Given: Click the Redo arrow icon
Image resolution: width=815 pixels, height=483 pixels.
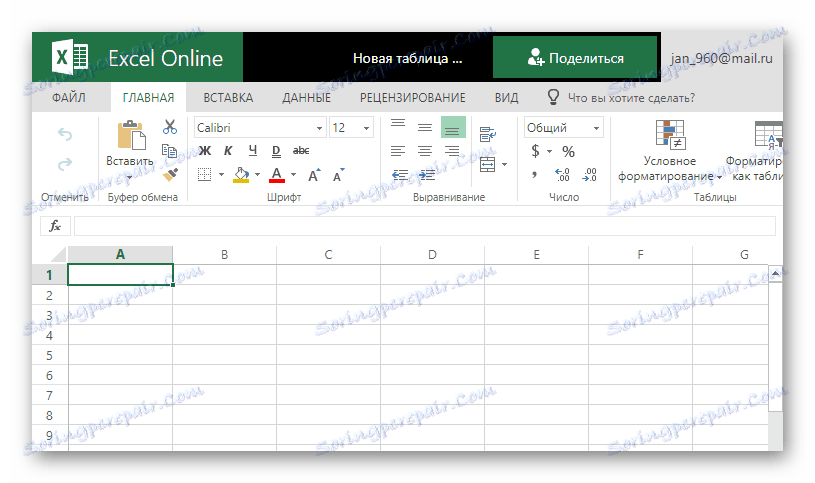Looking at the screenshot, I should click(x=65, y=164).
